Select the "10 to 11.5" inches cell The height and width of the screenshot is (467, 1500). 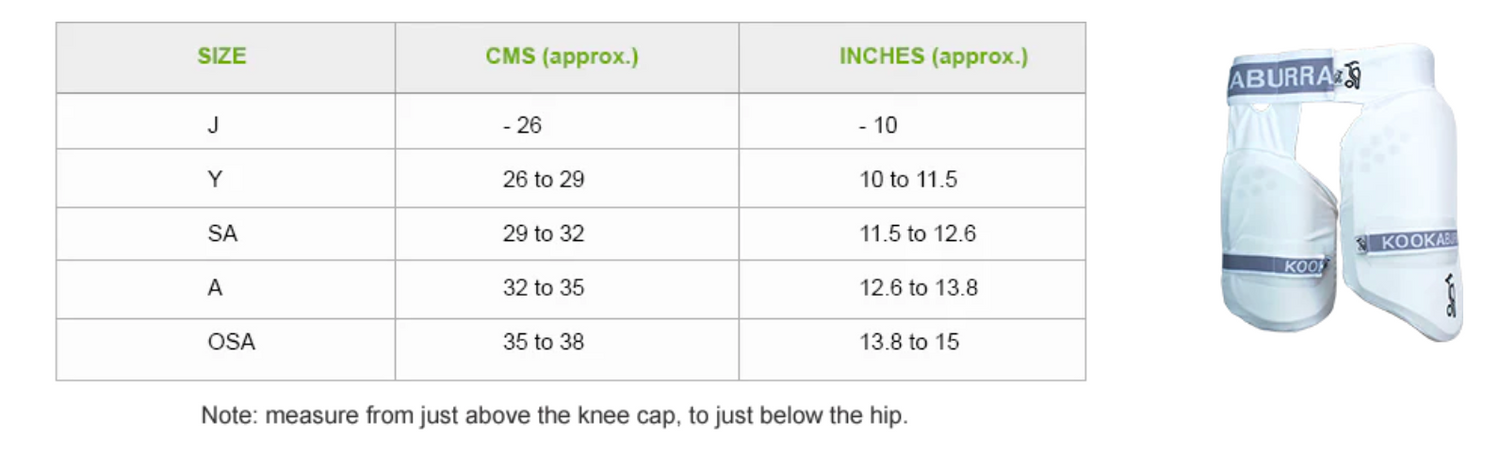click(x=908, y=180)
